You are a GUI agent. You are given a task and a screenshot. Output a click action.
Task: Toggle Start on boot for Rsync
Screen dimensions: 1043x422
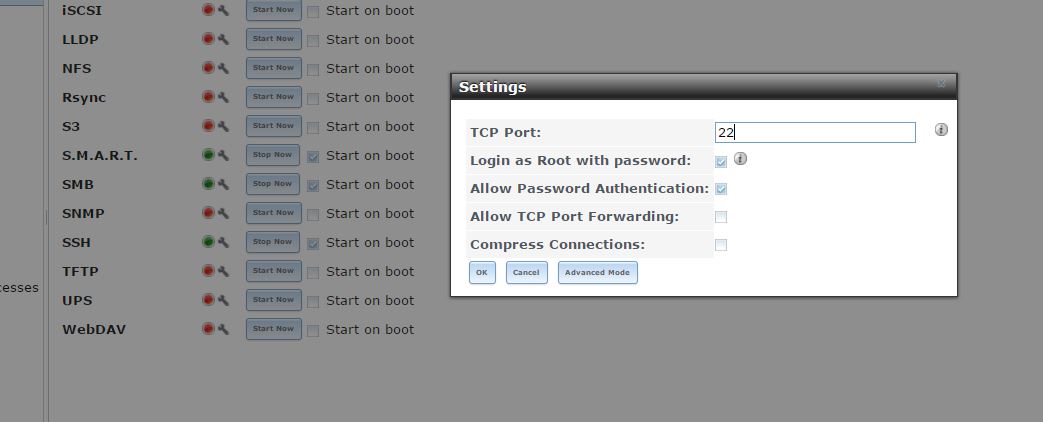[x=313, y=98]
